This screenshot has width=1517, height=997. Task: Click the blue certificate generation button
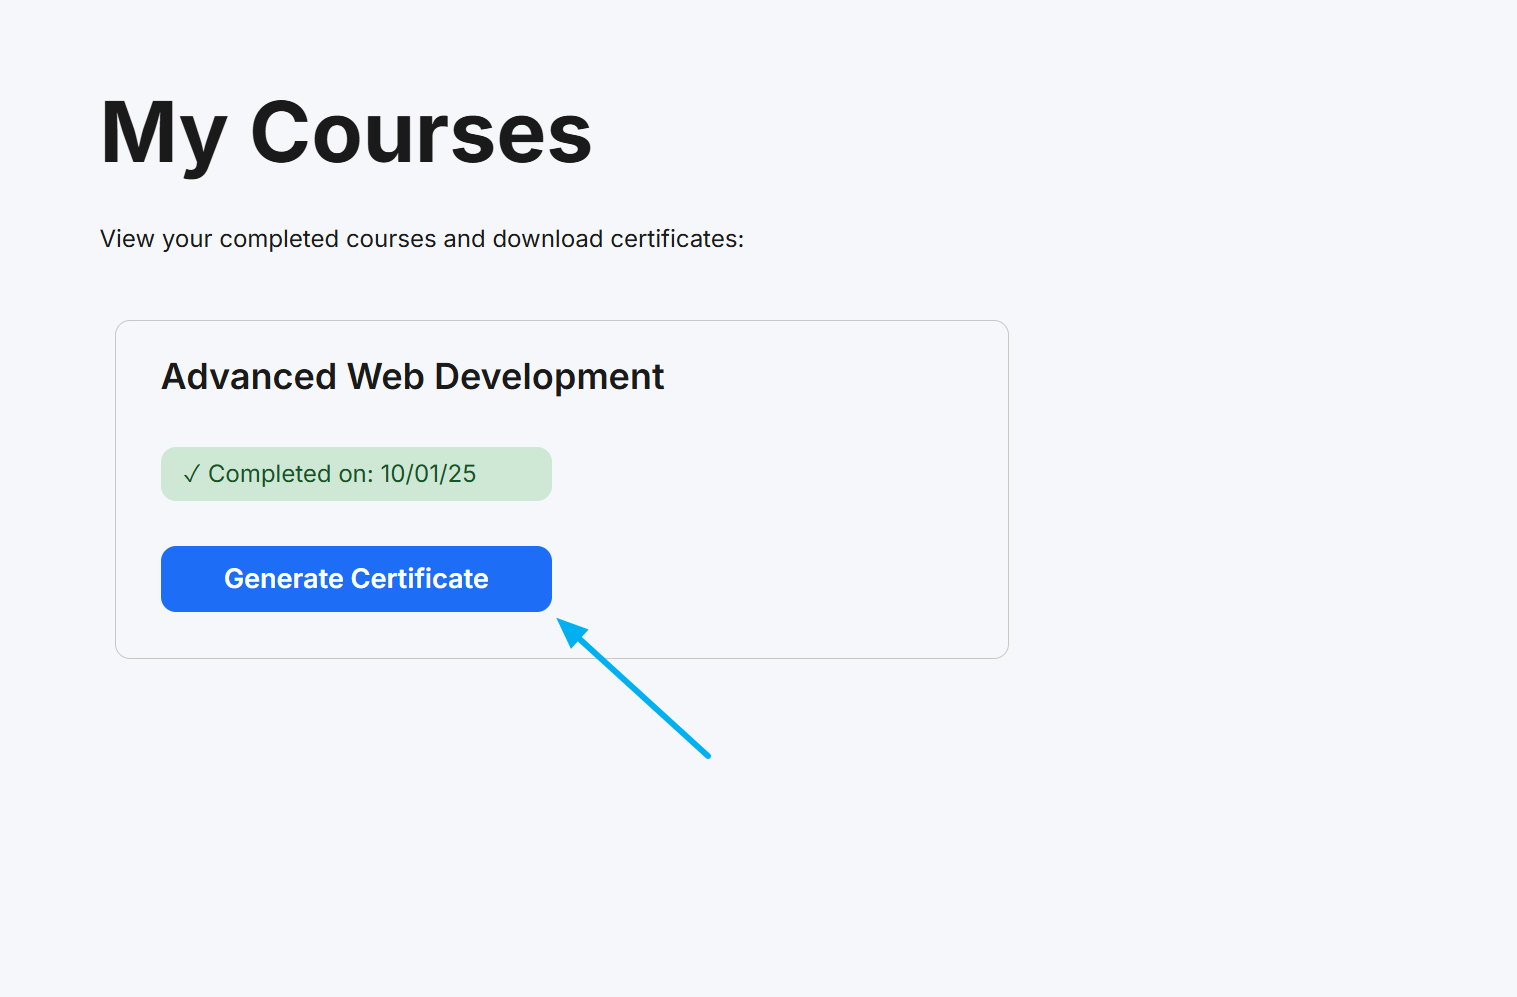(356, 579)
